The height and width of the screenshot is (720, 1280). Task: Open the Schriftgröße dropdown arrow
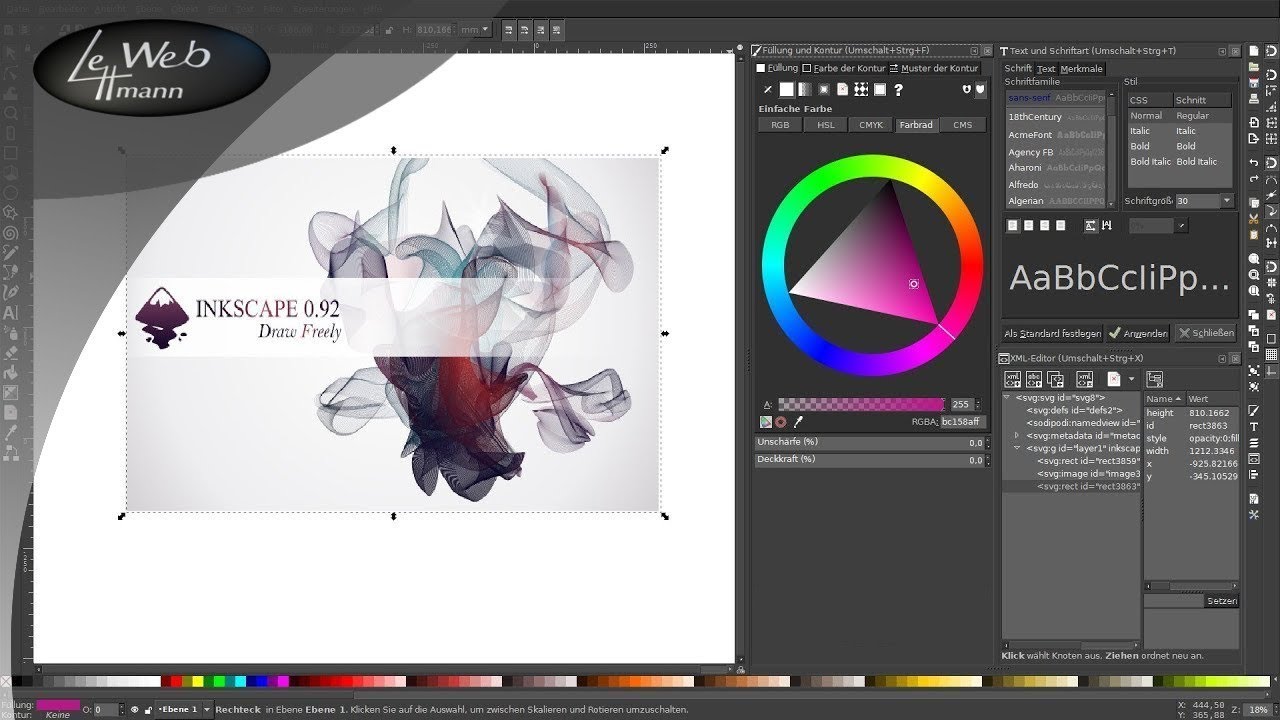pyautogui.click(x=1227, y=200)
